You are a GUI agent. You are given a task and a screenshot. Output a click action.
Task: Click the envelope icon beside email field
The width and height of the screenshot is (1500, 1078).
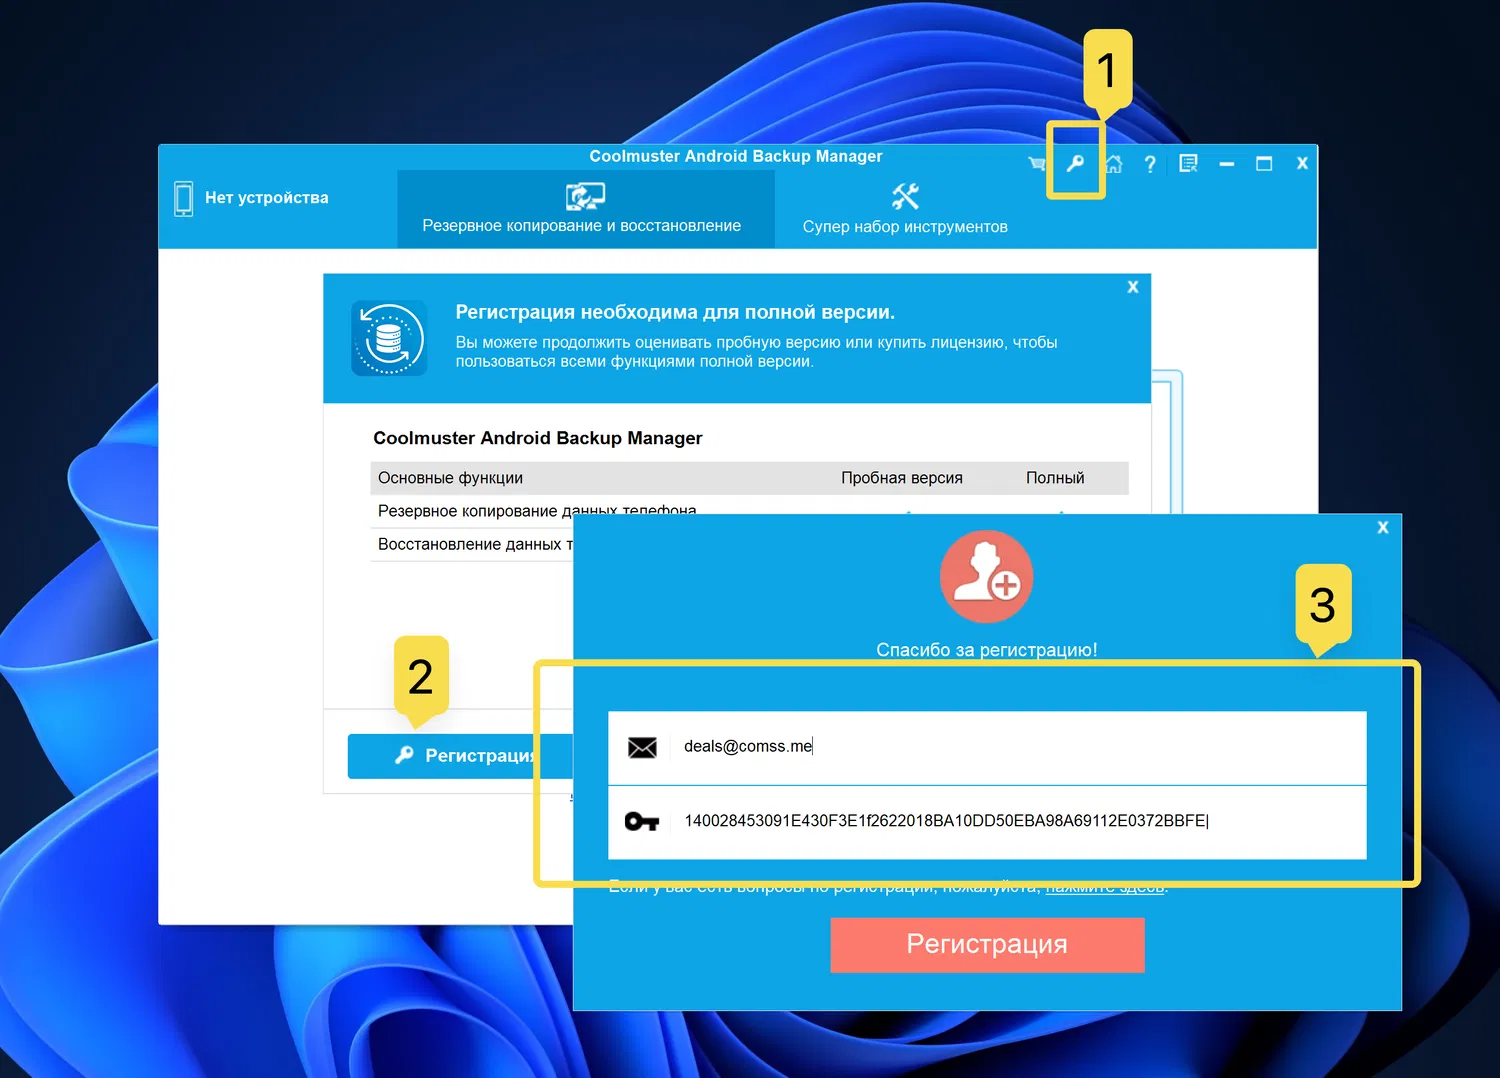642,747
